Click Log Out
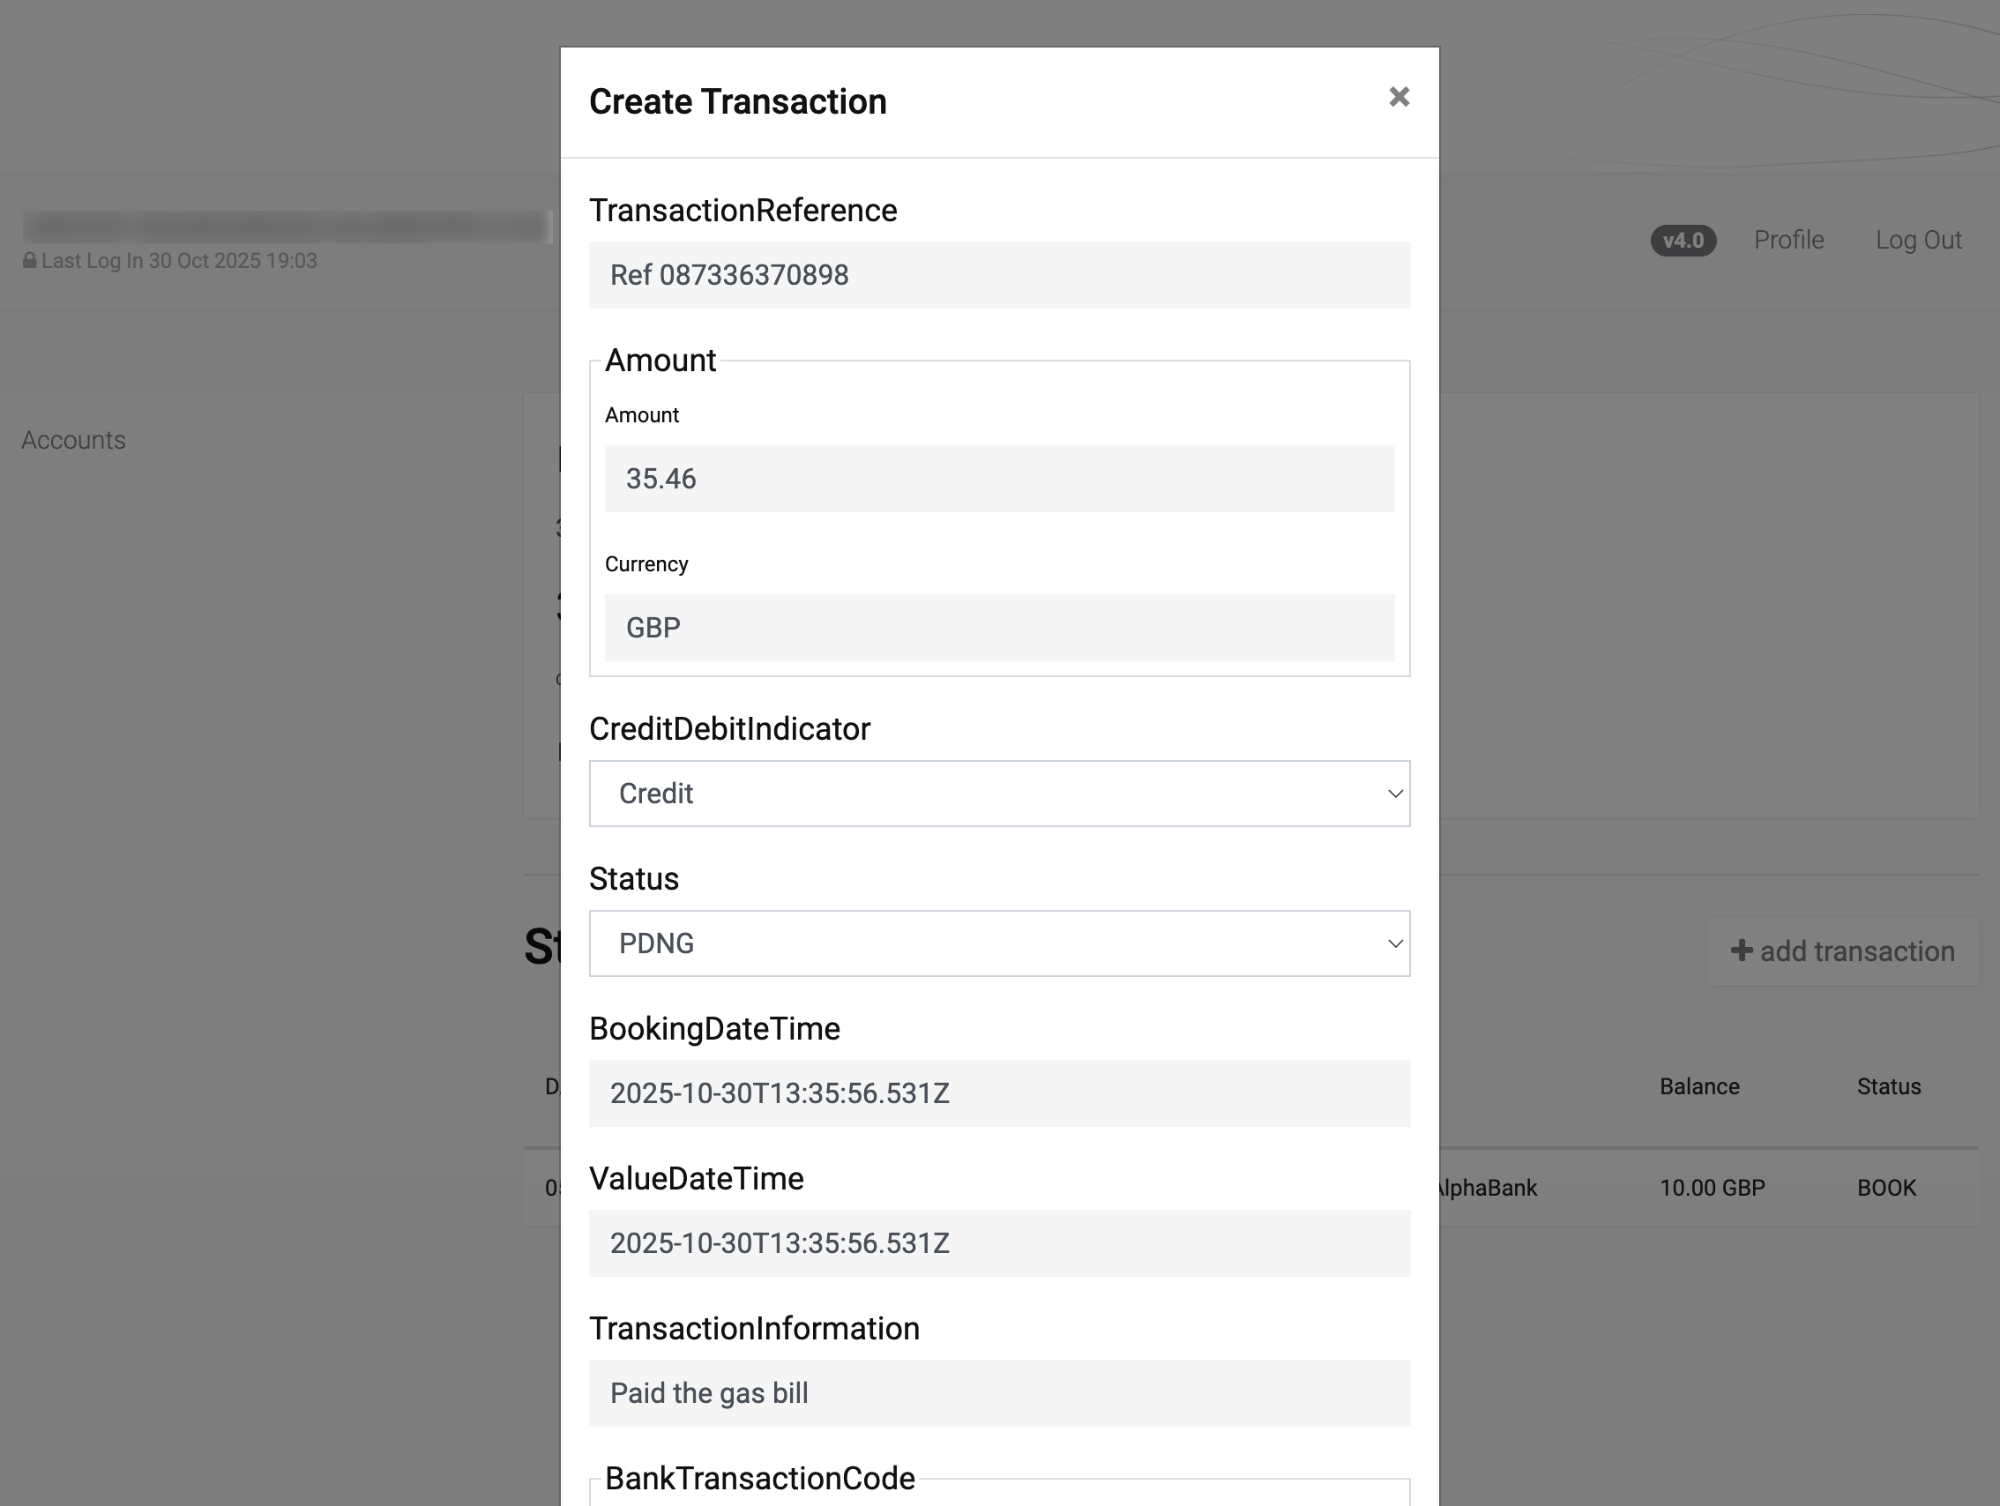This screenshot has width=2000, height=1506. (1918, 240)
